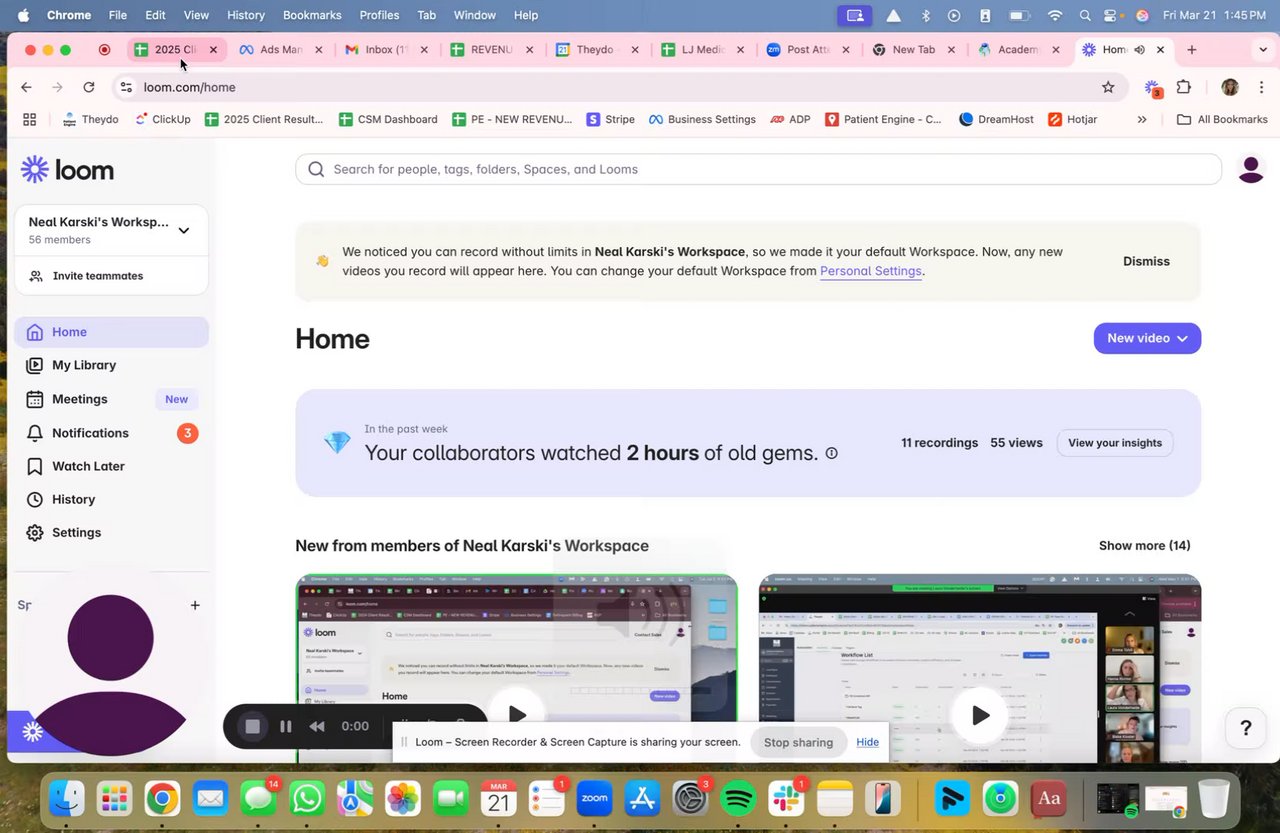This screenshot has height=833, width=1280.
Task: Open History in the Loom sidebar
Action: point(111,499)
